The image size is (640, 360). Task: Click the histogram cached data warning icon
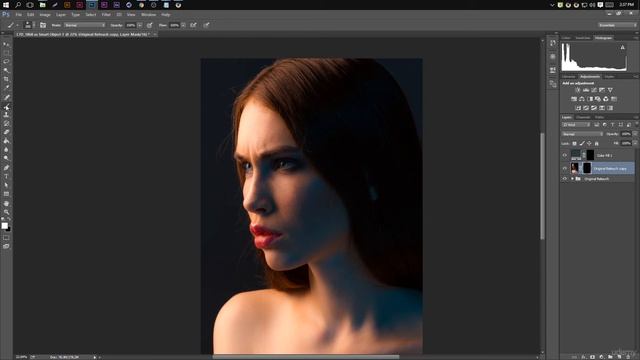coord(622,47)
